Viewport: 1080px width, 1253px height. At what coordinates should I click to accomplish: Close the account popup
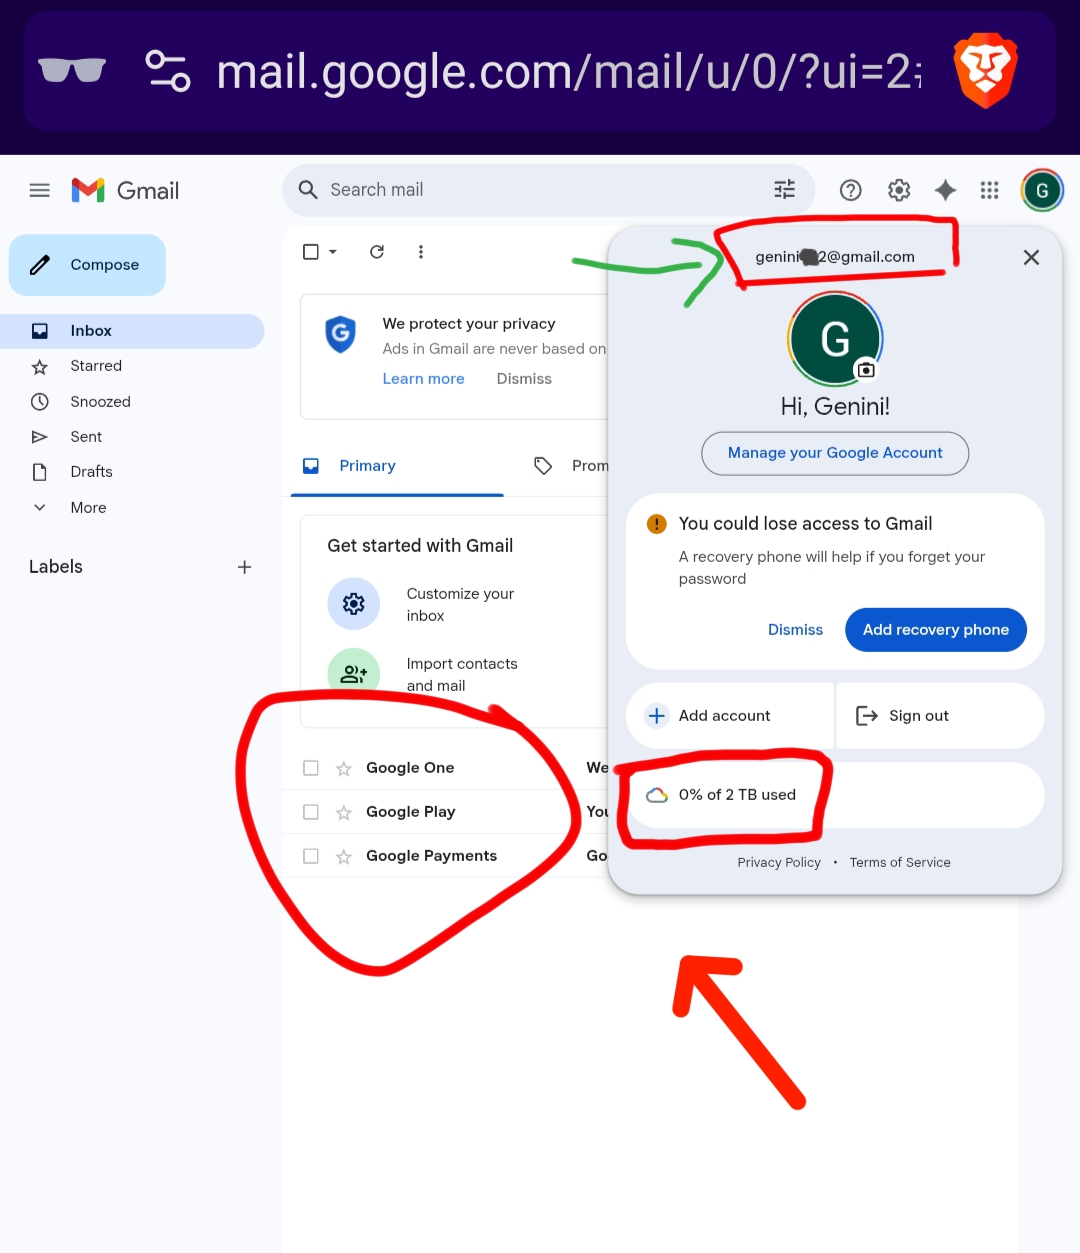click(x=1032, y=257)
